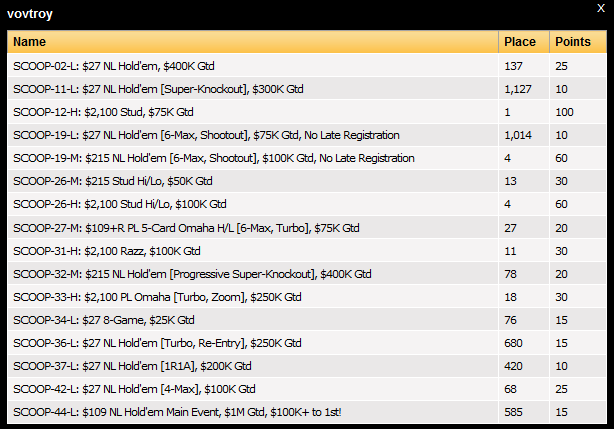Close the vovtroy popup with the X
The width and height of the screenshot is (614, 429).
coord(601,8)
